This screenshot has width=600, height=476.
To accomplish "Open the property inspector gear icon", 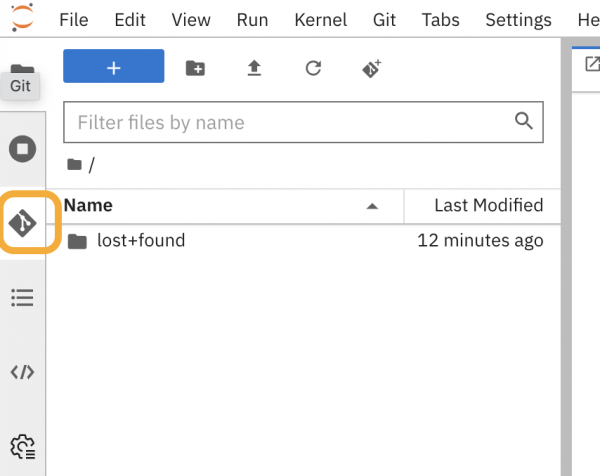I will pyautogui.click(x=23, y=447).
